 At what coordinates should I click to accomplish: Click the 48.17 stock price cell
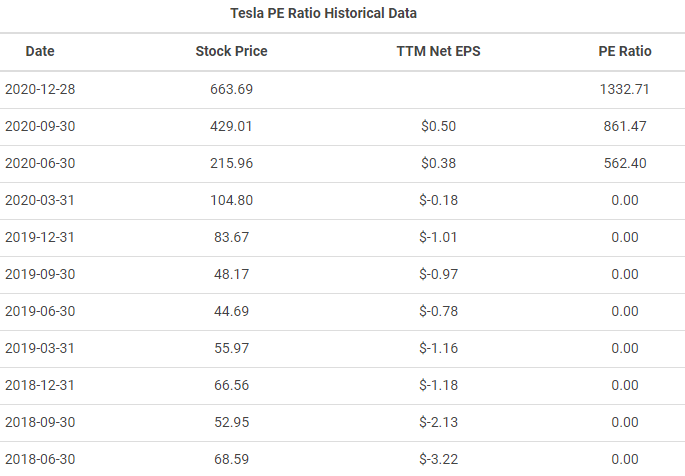(231, 274)
